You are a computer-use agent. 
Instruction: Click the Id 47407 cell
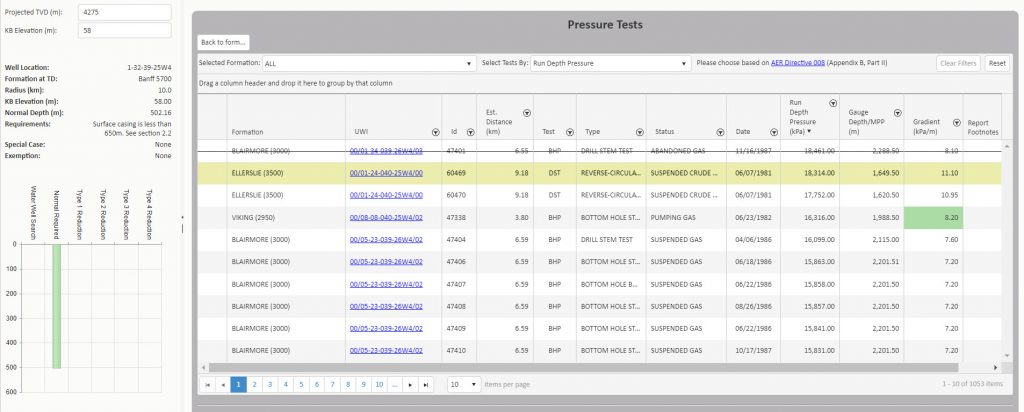(459, 284)
